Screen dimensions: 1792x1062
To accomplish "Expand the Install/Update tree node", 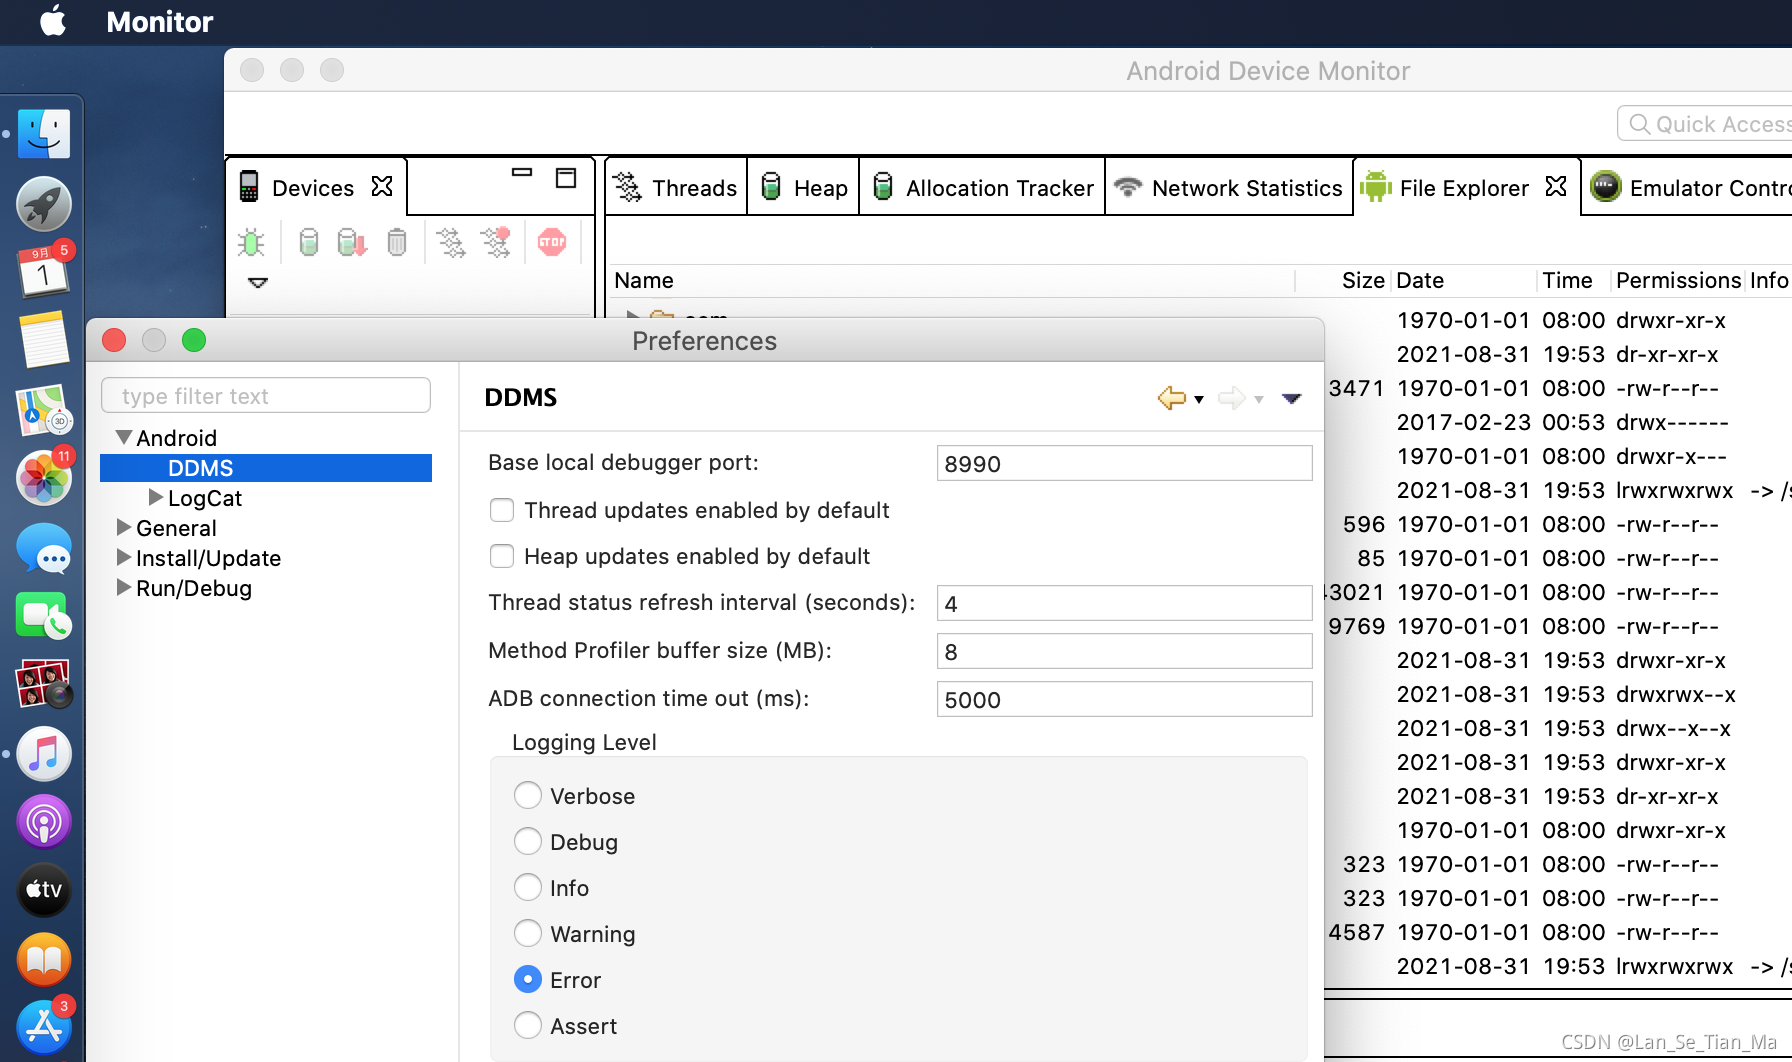I will pos(124,557).
